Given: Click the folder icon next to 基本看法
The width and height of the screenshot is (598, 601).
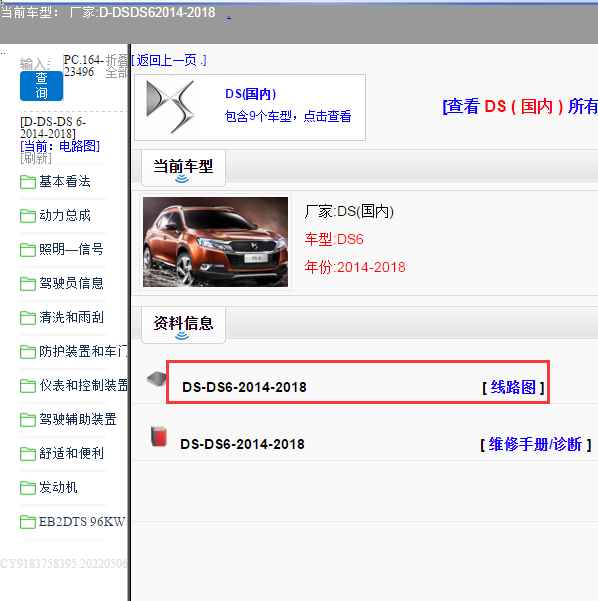Looking at the screenshot, I should [x=28, y=182].
